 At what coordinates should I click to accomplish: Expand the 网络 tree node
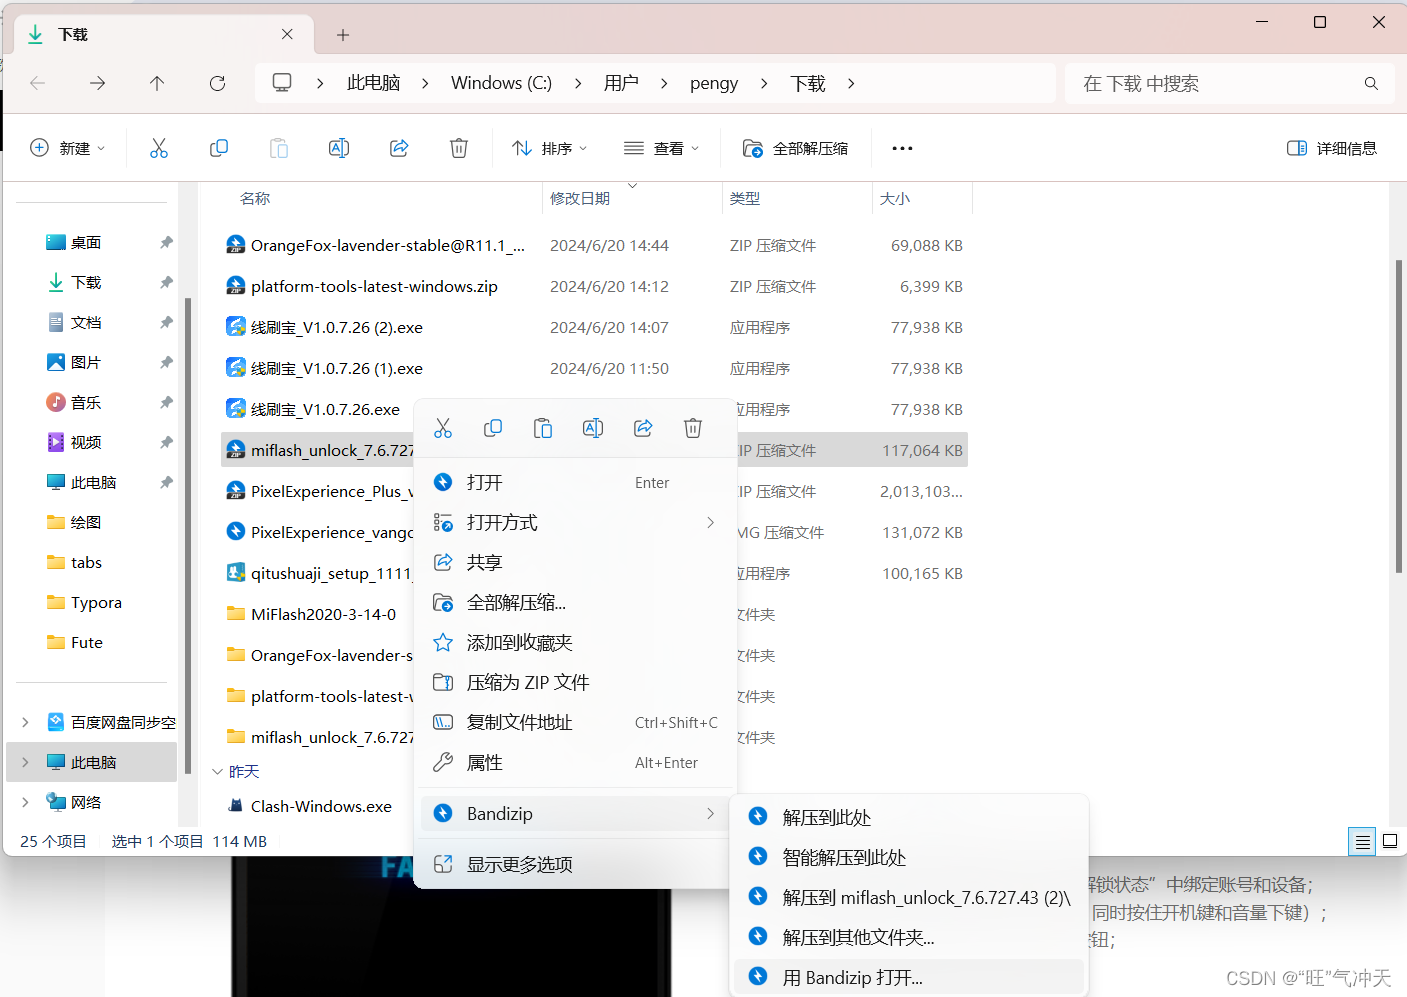25,802
